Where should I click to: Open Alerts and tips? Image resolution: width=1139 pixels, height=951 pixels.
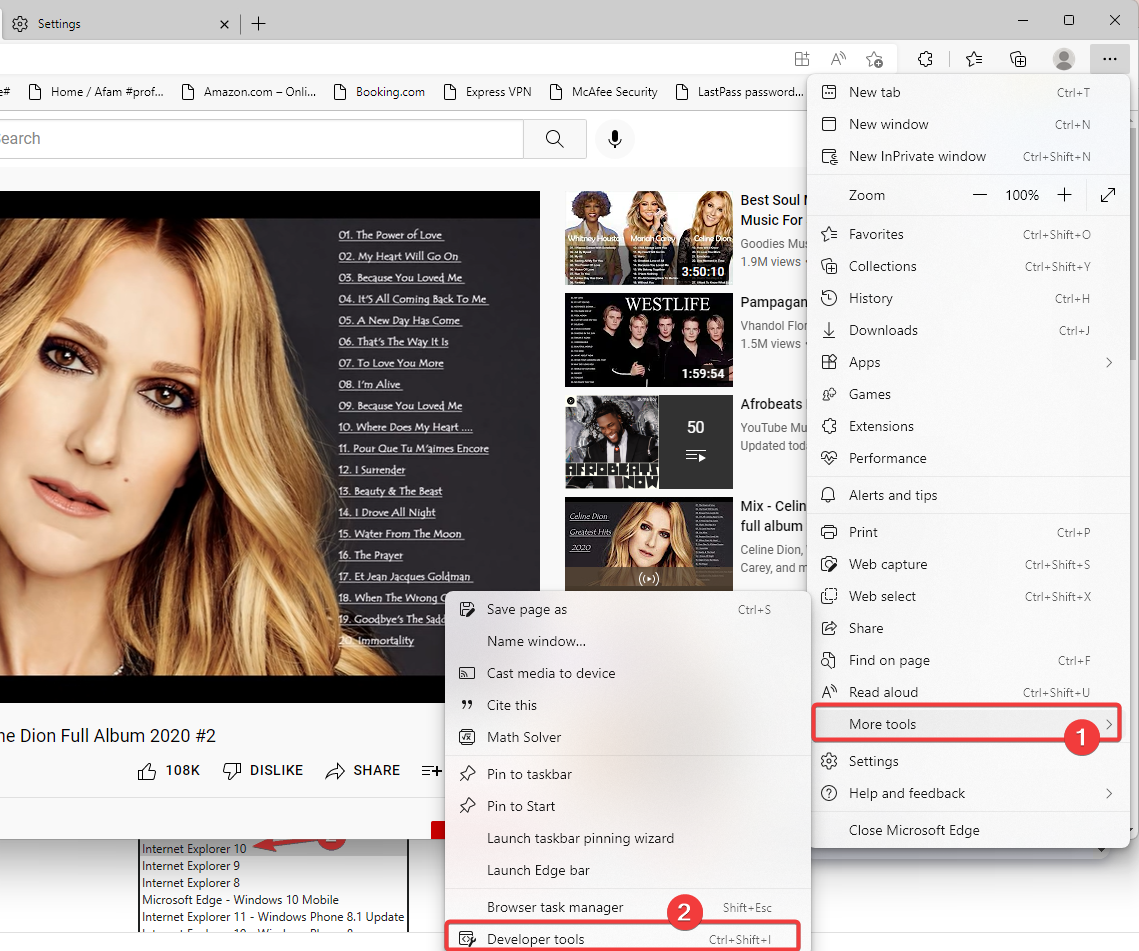968,495
